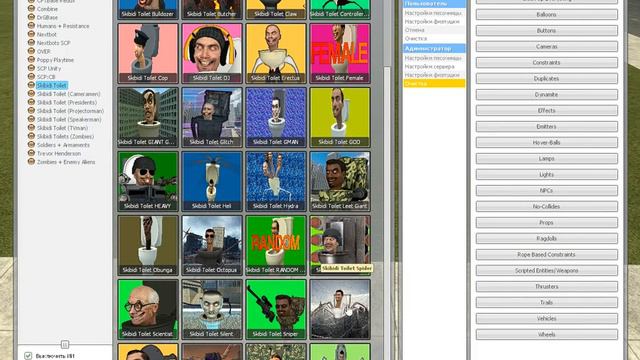
Task: Choose the Skibidi Toilet Claw icon
Action: pyautogui.click(x=276, y=9)
